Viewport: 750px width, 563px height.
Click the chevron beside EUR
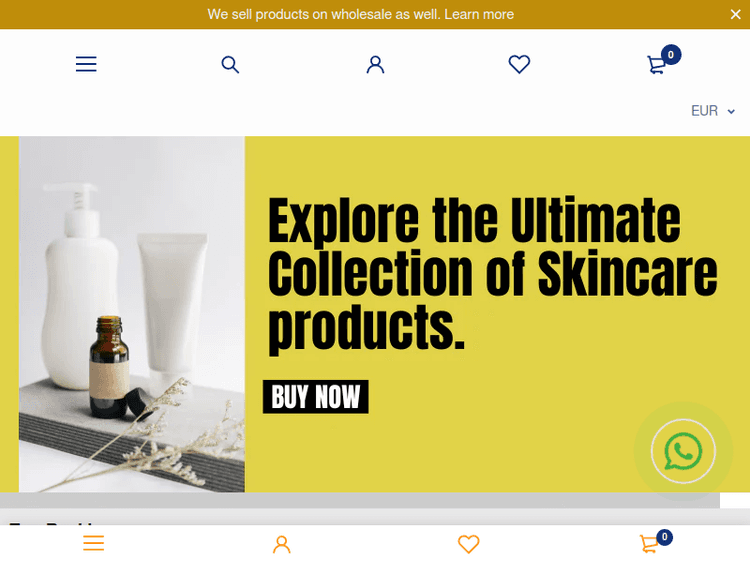coord(731,111)
